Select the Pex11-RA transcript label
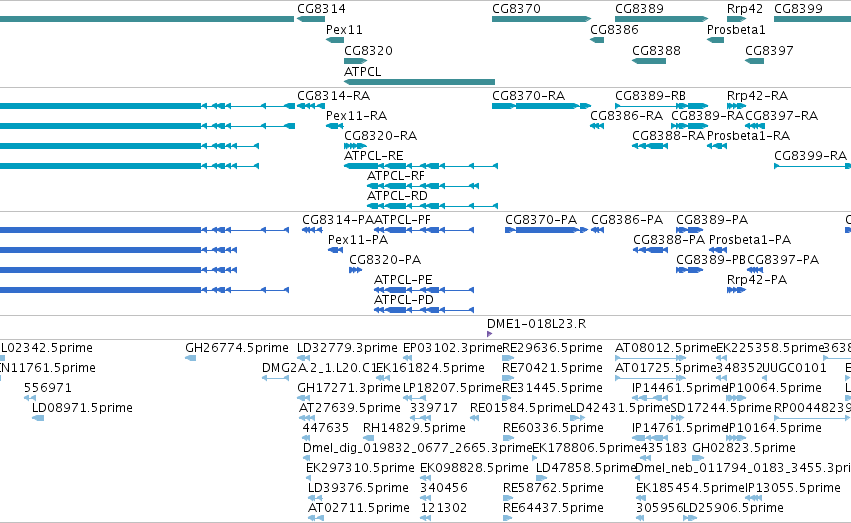 point(357,116)
